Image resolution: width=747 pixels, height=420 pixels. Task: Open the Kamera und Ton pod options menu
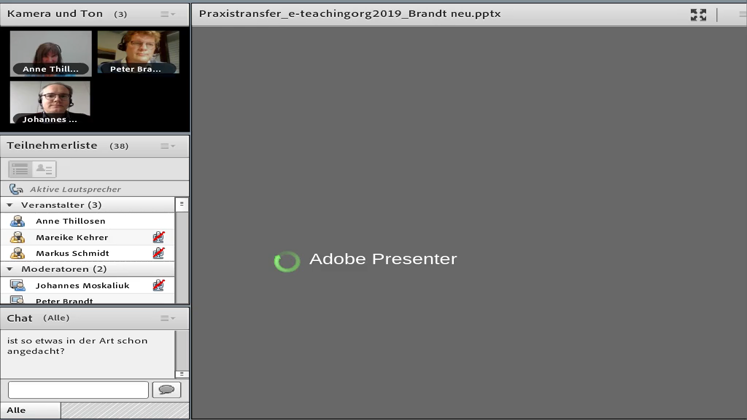[168, 14]
